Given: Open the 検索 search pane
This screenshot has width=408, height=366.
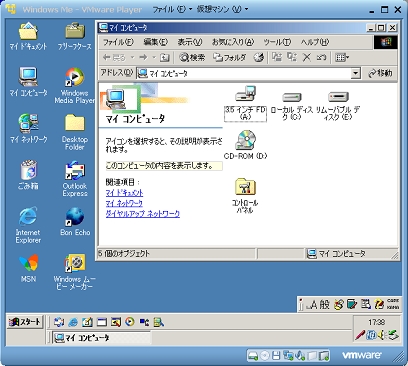Looking at the screenshot, I should pyautogui.click(x=192, y=58).
